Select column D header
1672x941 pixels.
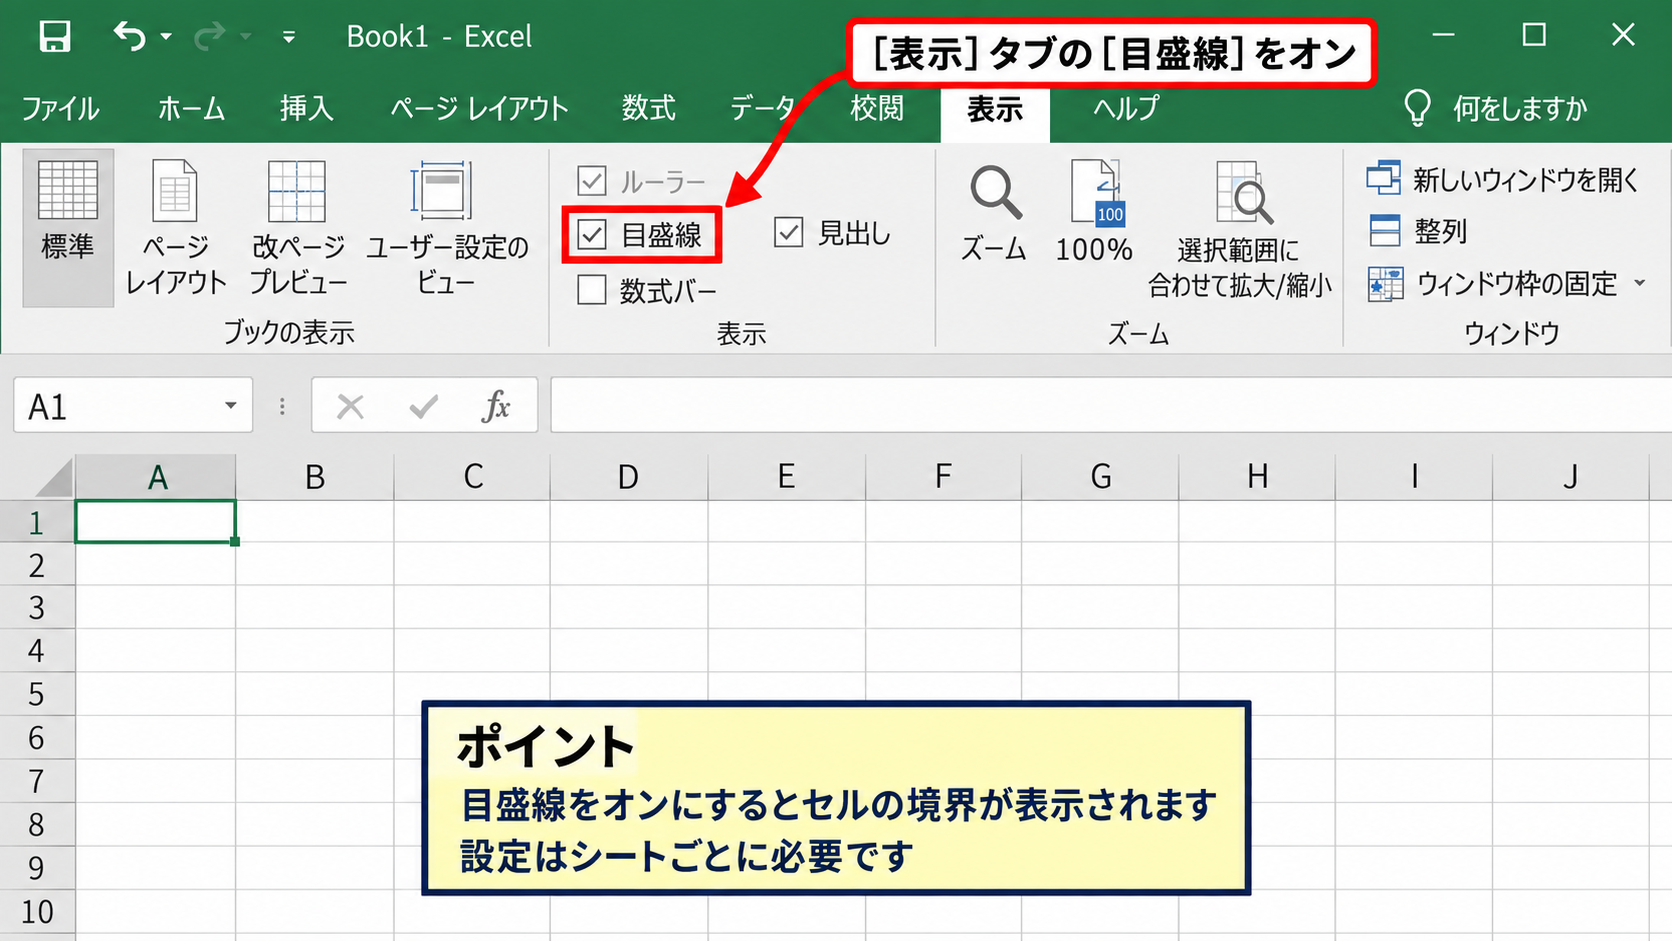coord(628,477)
